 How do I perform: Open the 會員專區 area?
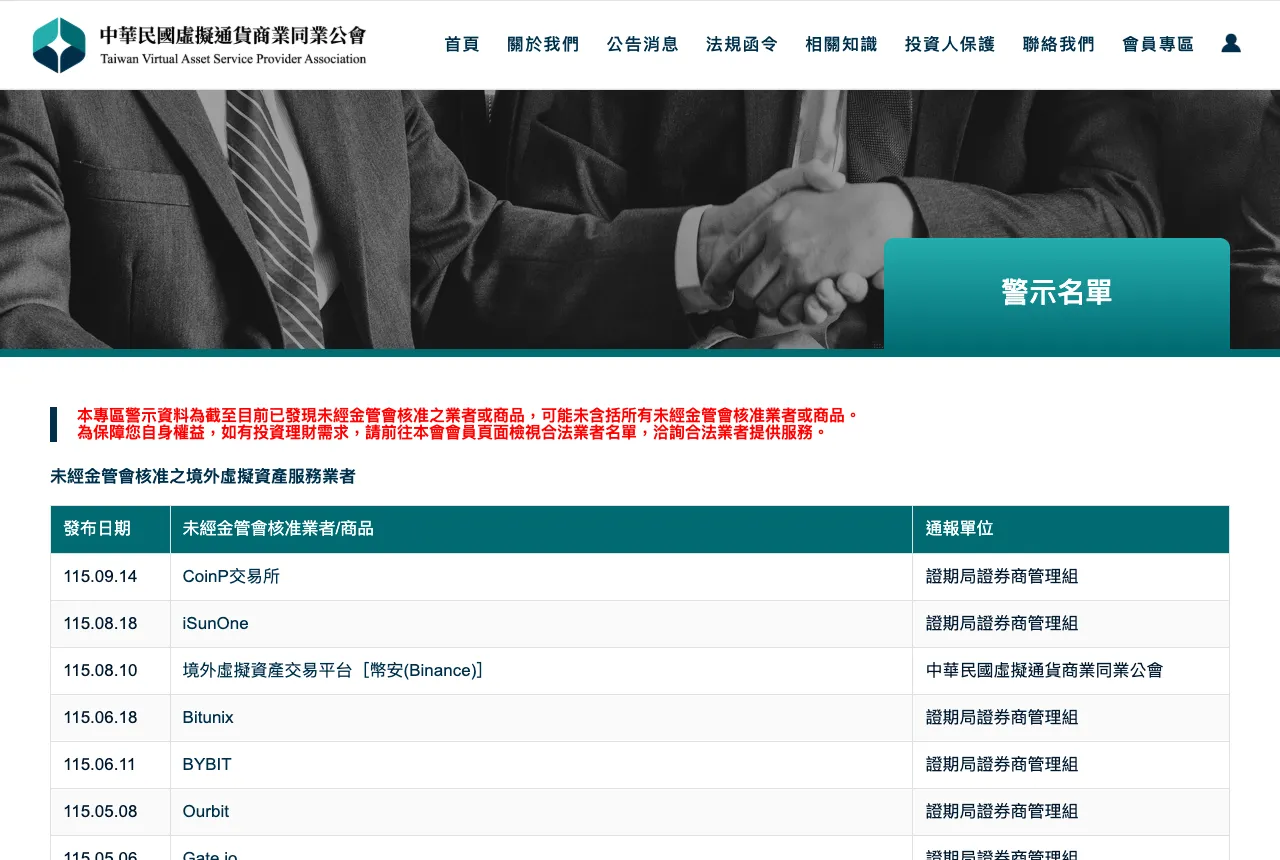1158,44
